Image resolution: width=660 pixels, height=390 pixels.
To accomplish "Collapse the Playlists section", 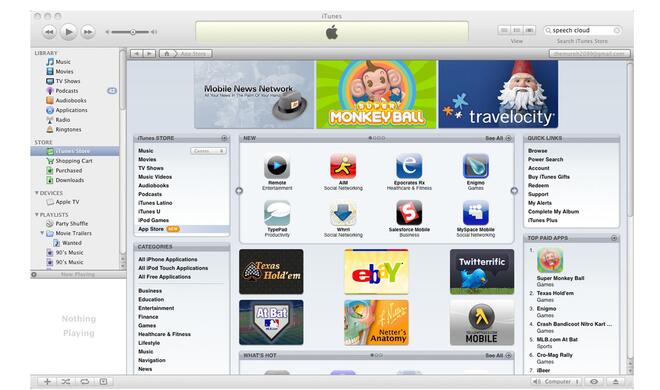I will coord(37,215).
